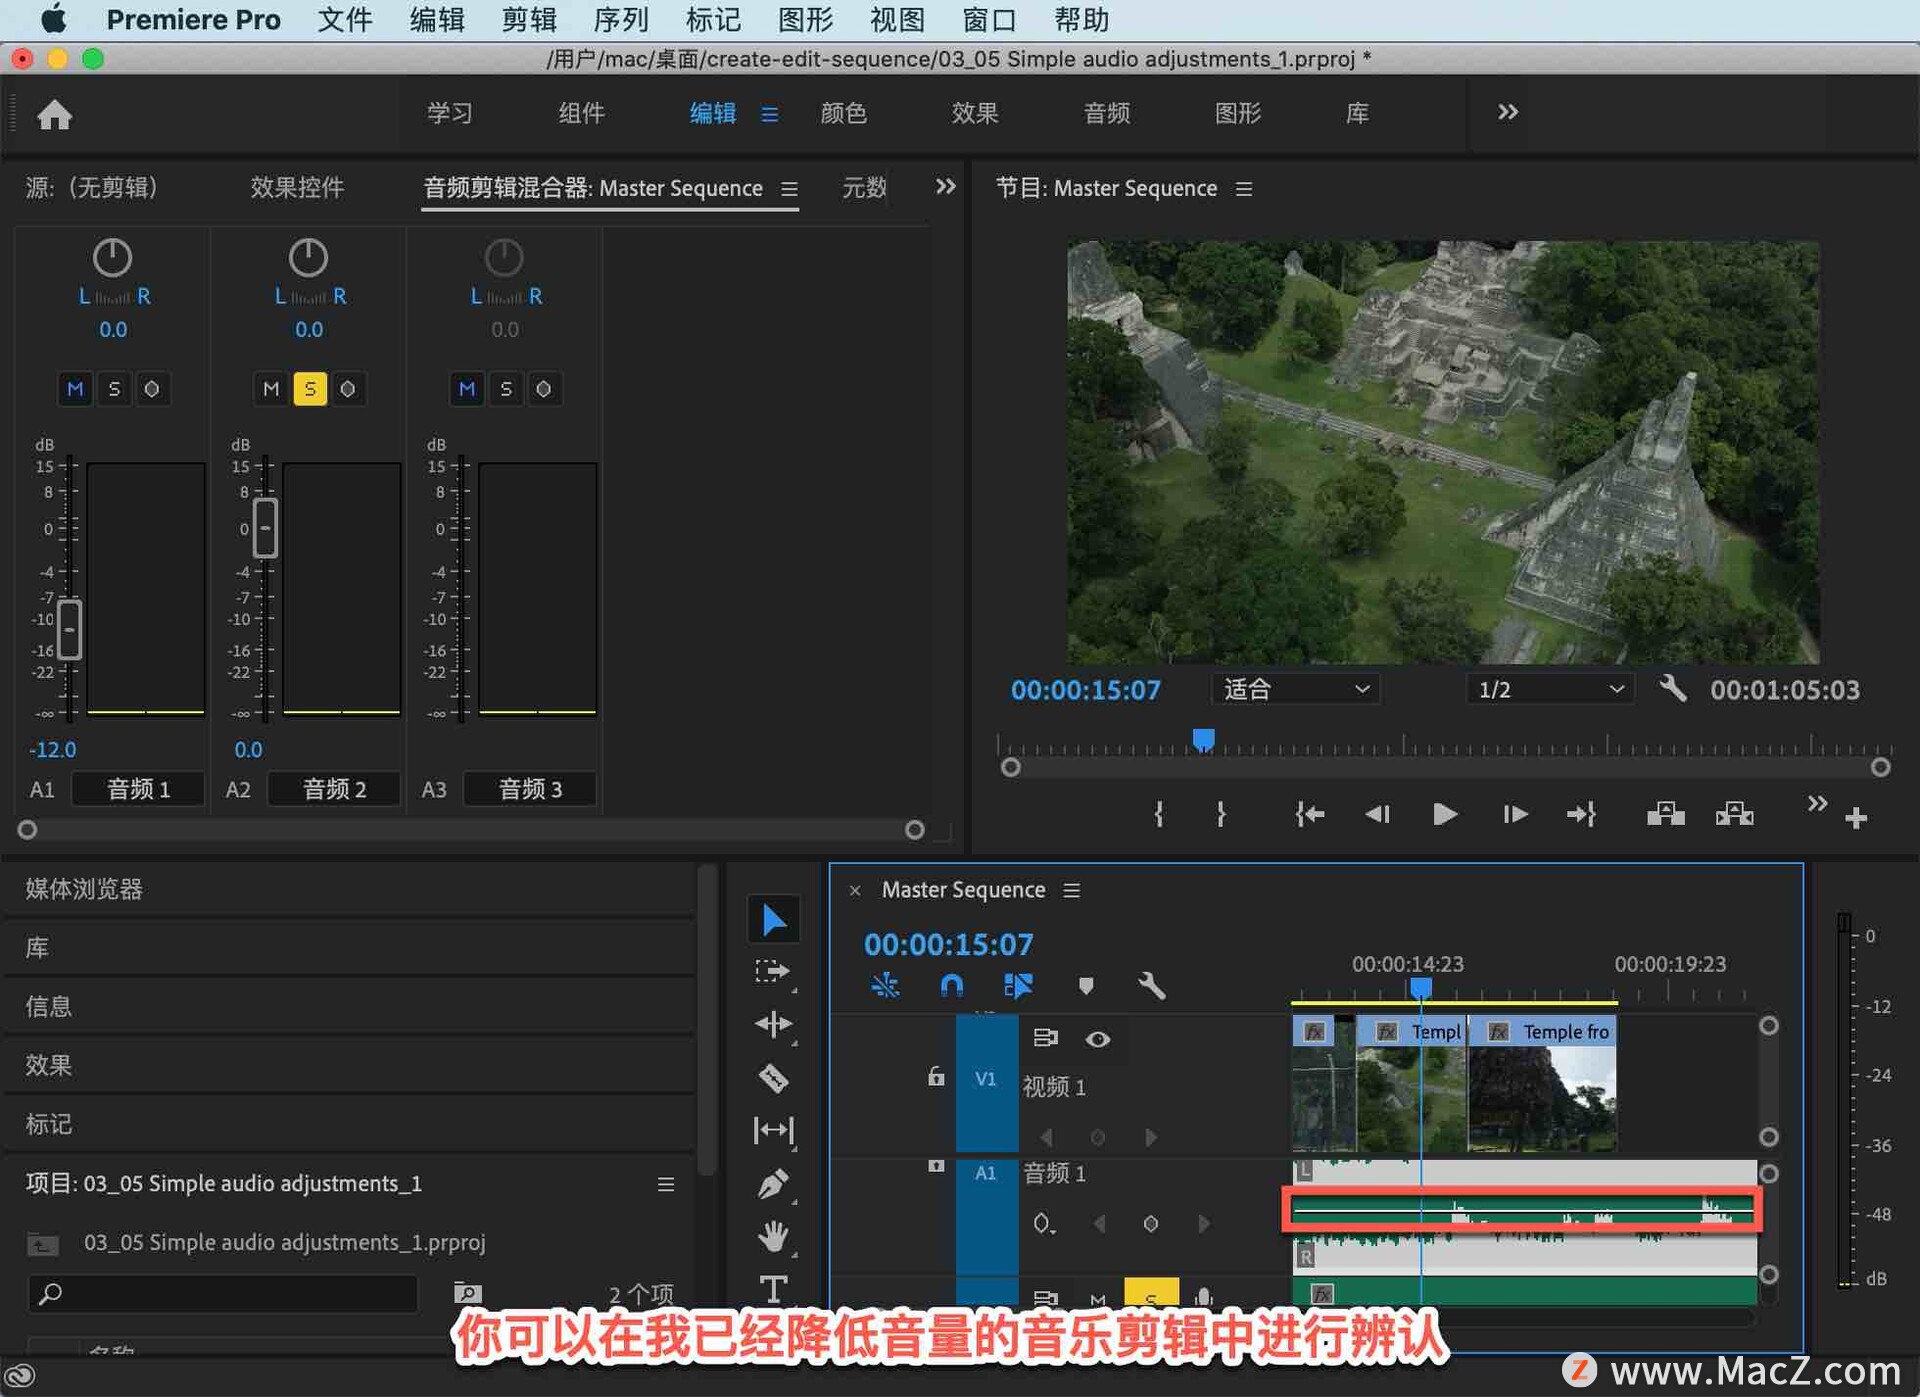Click the Home icon
1920x1397 pixels.
pos(55,115)
